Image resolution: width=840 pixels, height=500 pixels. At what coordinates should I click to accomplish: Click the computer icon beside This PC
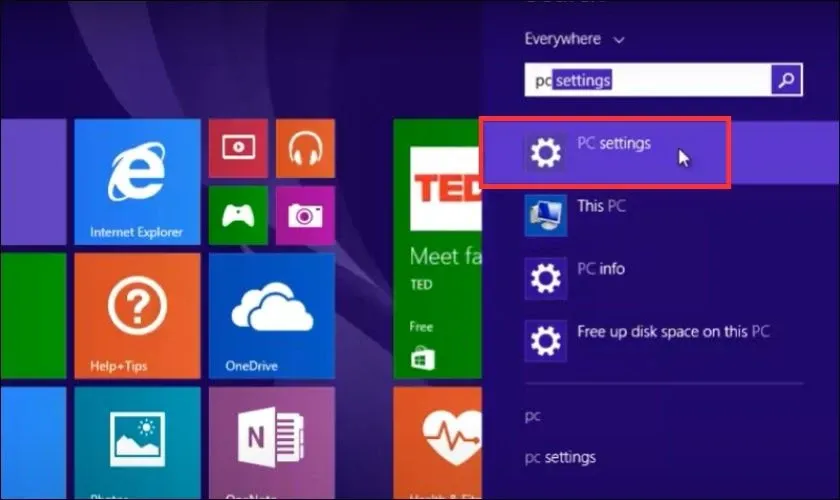(x=545, y=215)
